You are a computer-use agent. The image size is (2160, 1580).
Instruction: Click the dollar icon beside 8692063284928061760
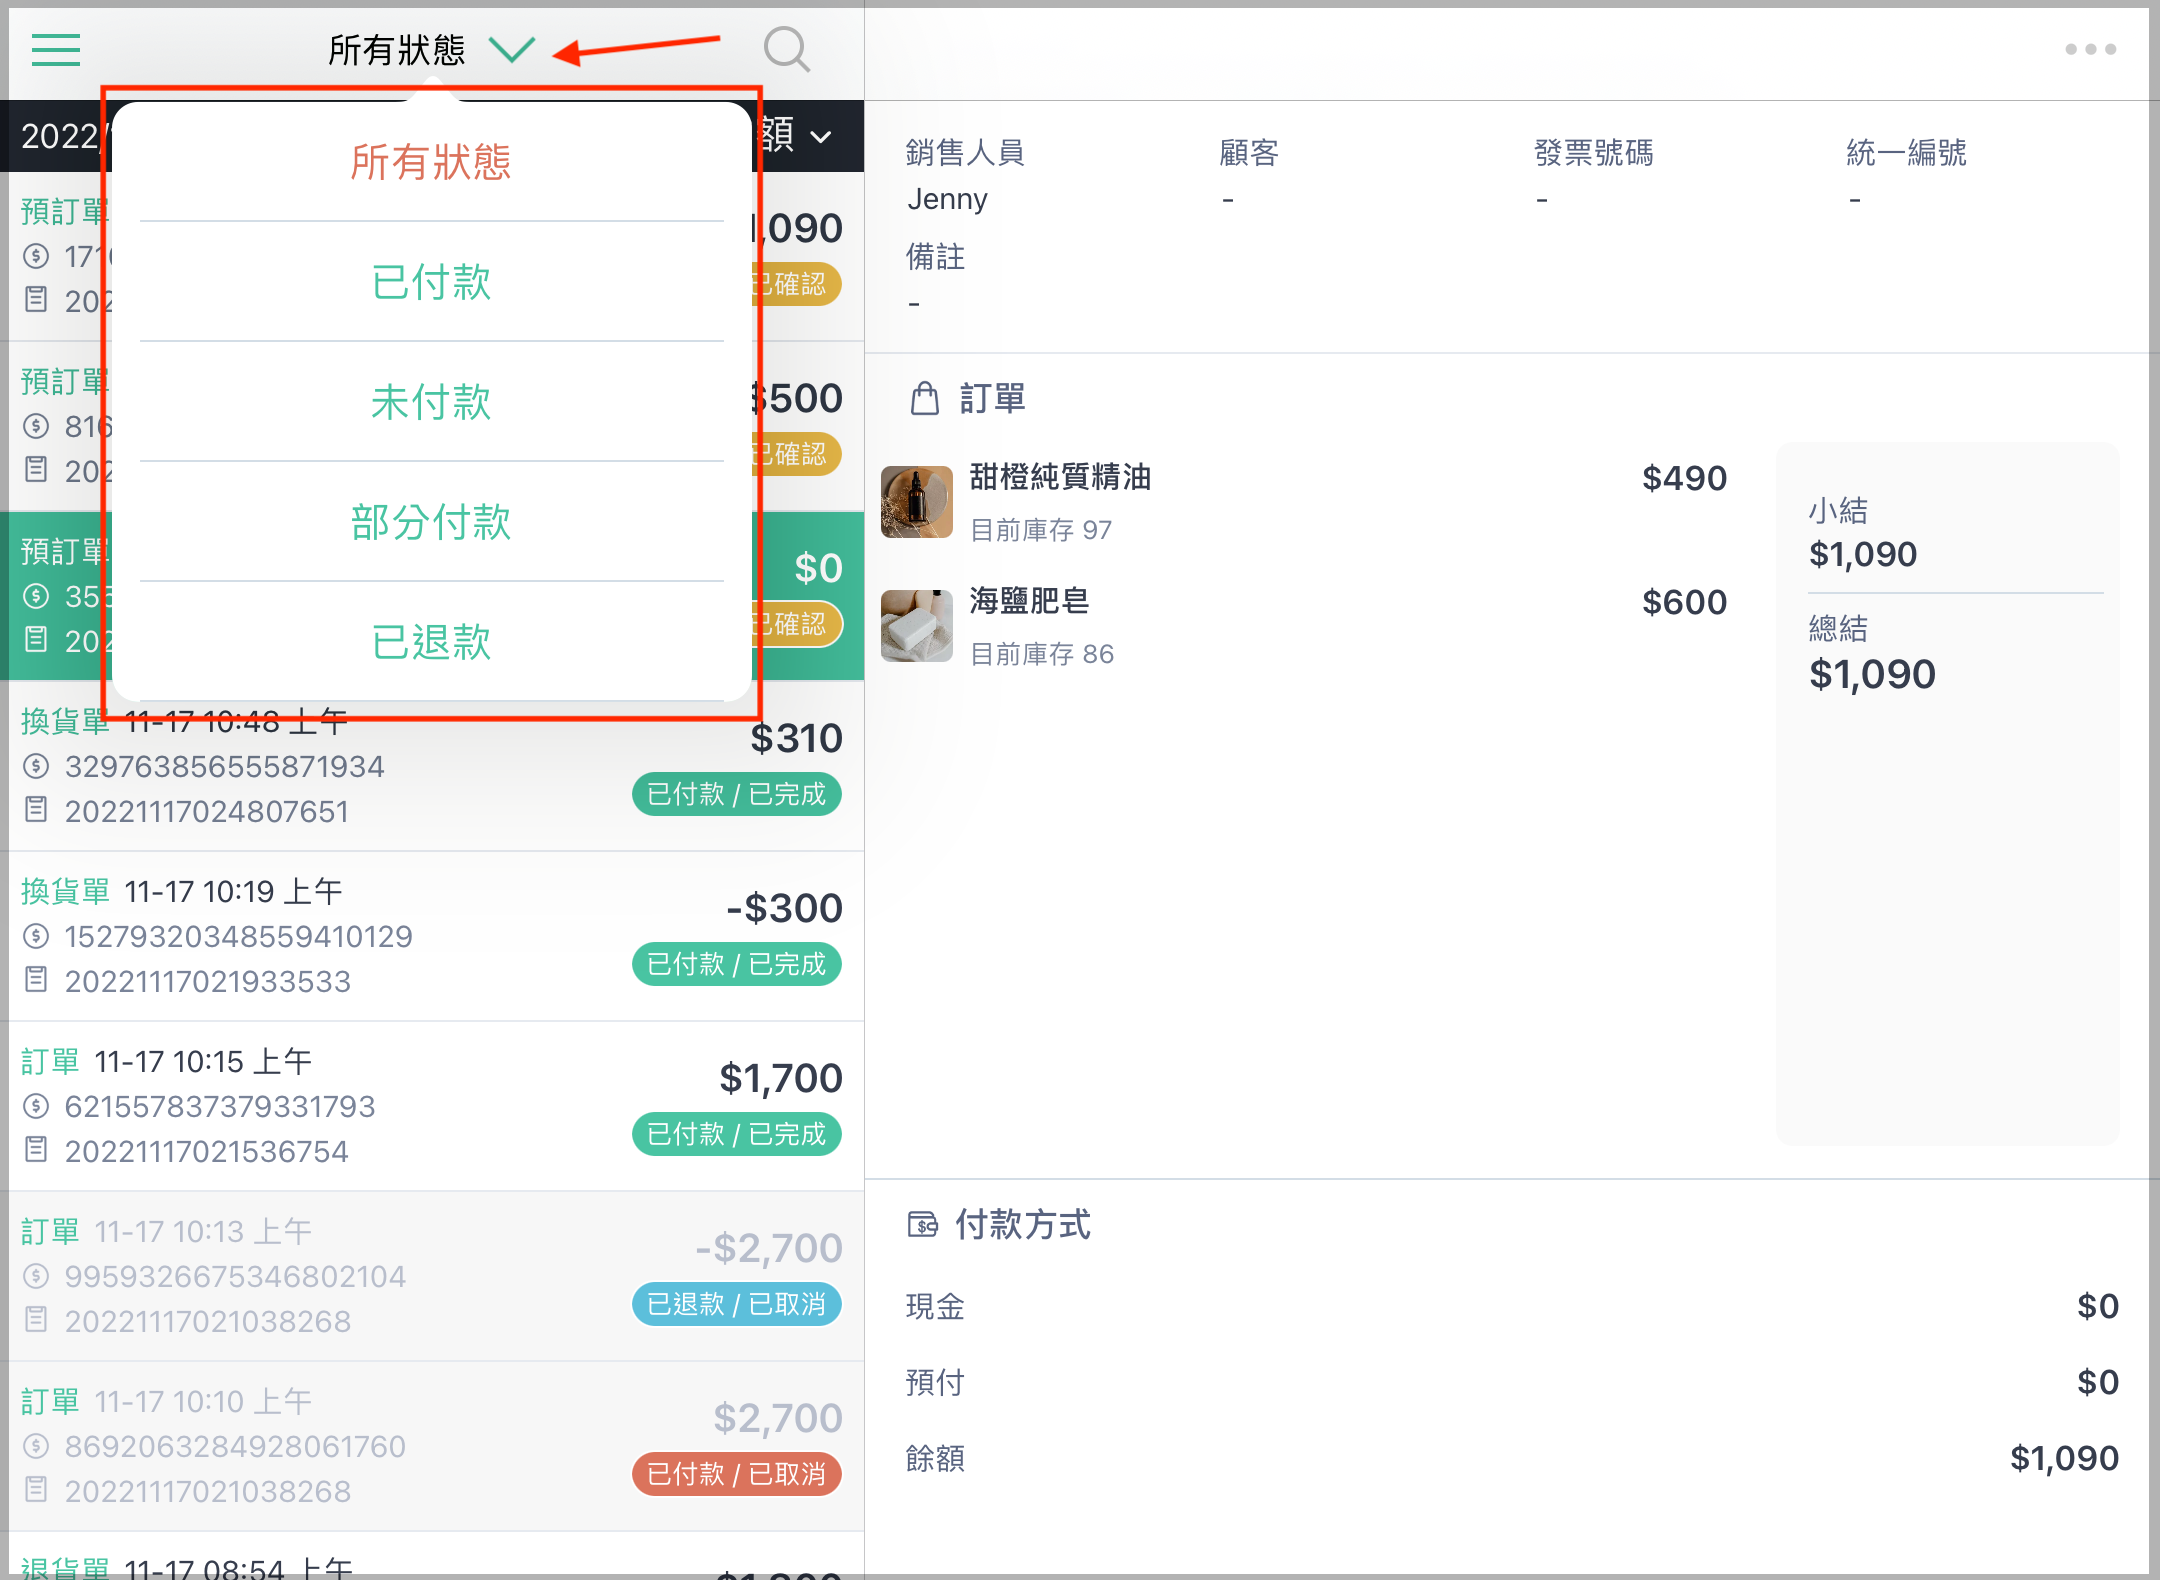[36, 1446]
